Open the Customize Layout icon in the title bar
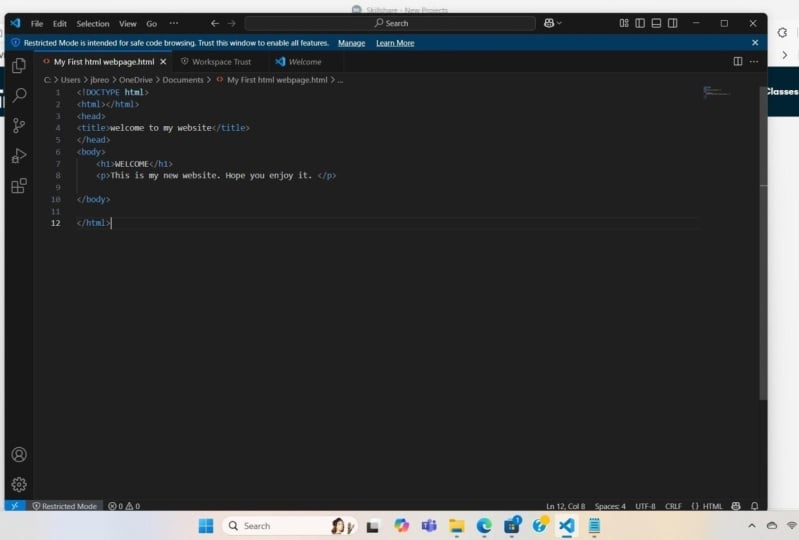This screenshot has width=799, height=540. (x=624, y=23)
